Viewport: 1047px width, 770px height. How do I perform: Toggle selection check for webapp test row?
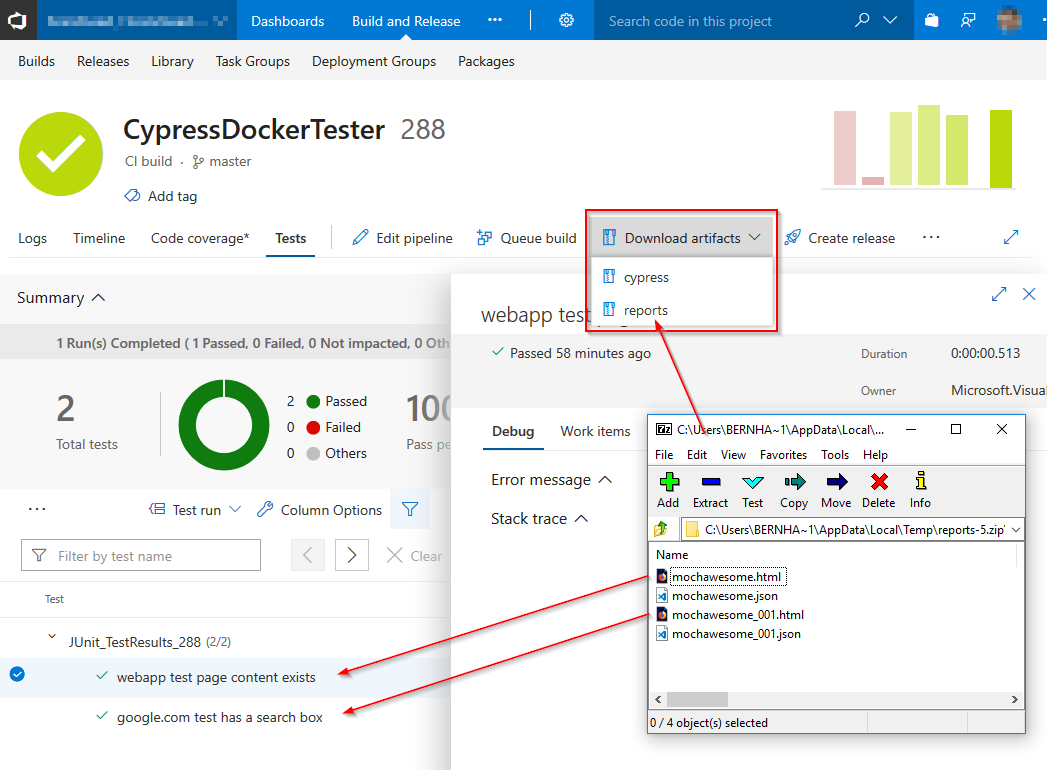coord(17,675)
